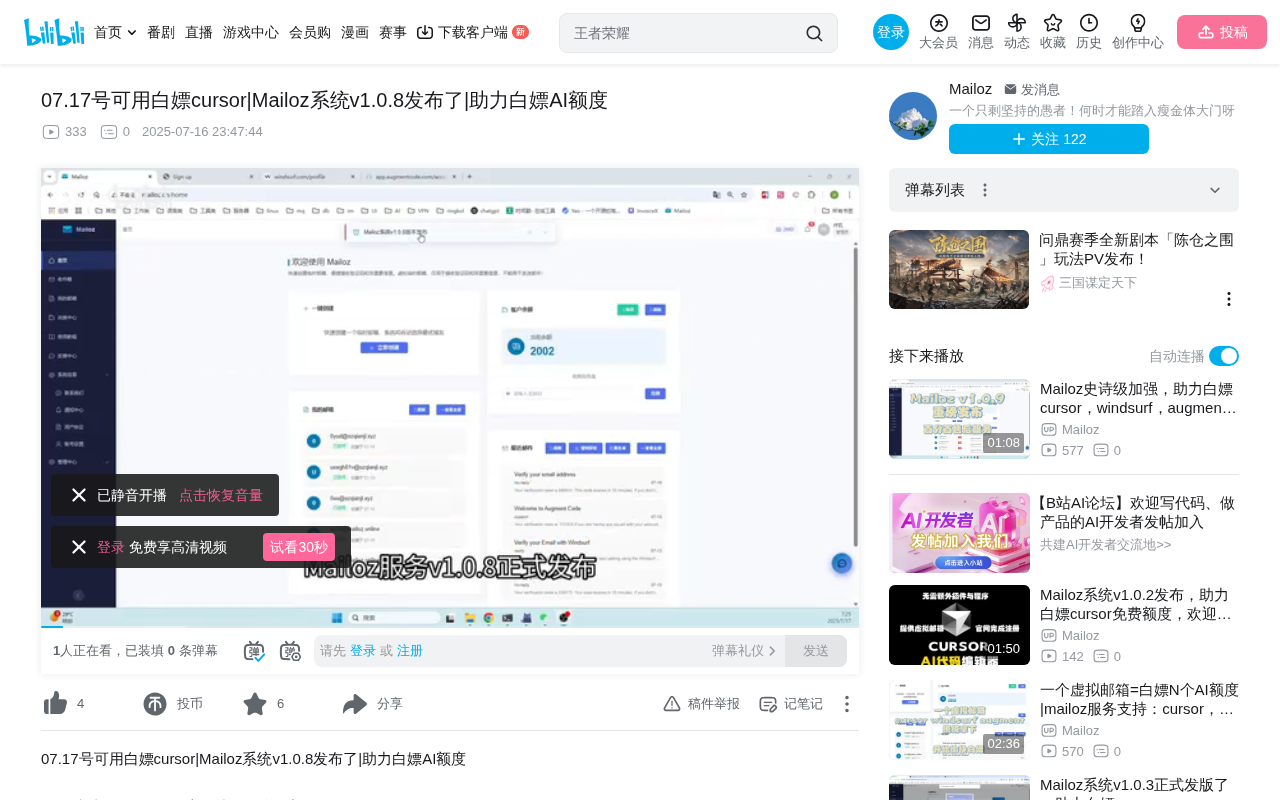Screen dimensions: 1280x800
Task: Open Mailoz系统v1.0.2 video thumbnail
Action: (959, 625)
